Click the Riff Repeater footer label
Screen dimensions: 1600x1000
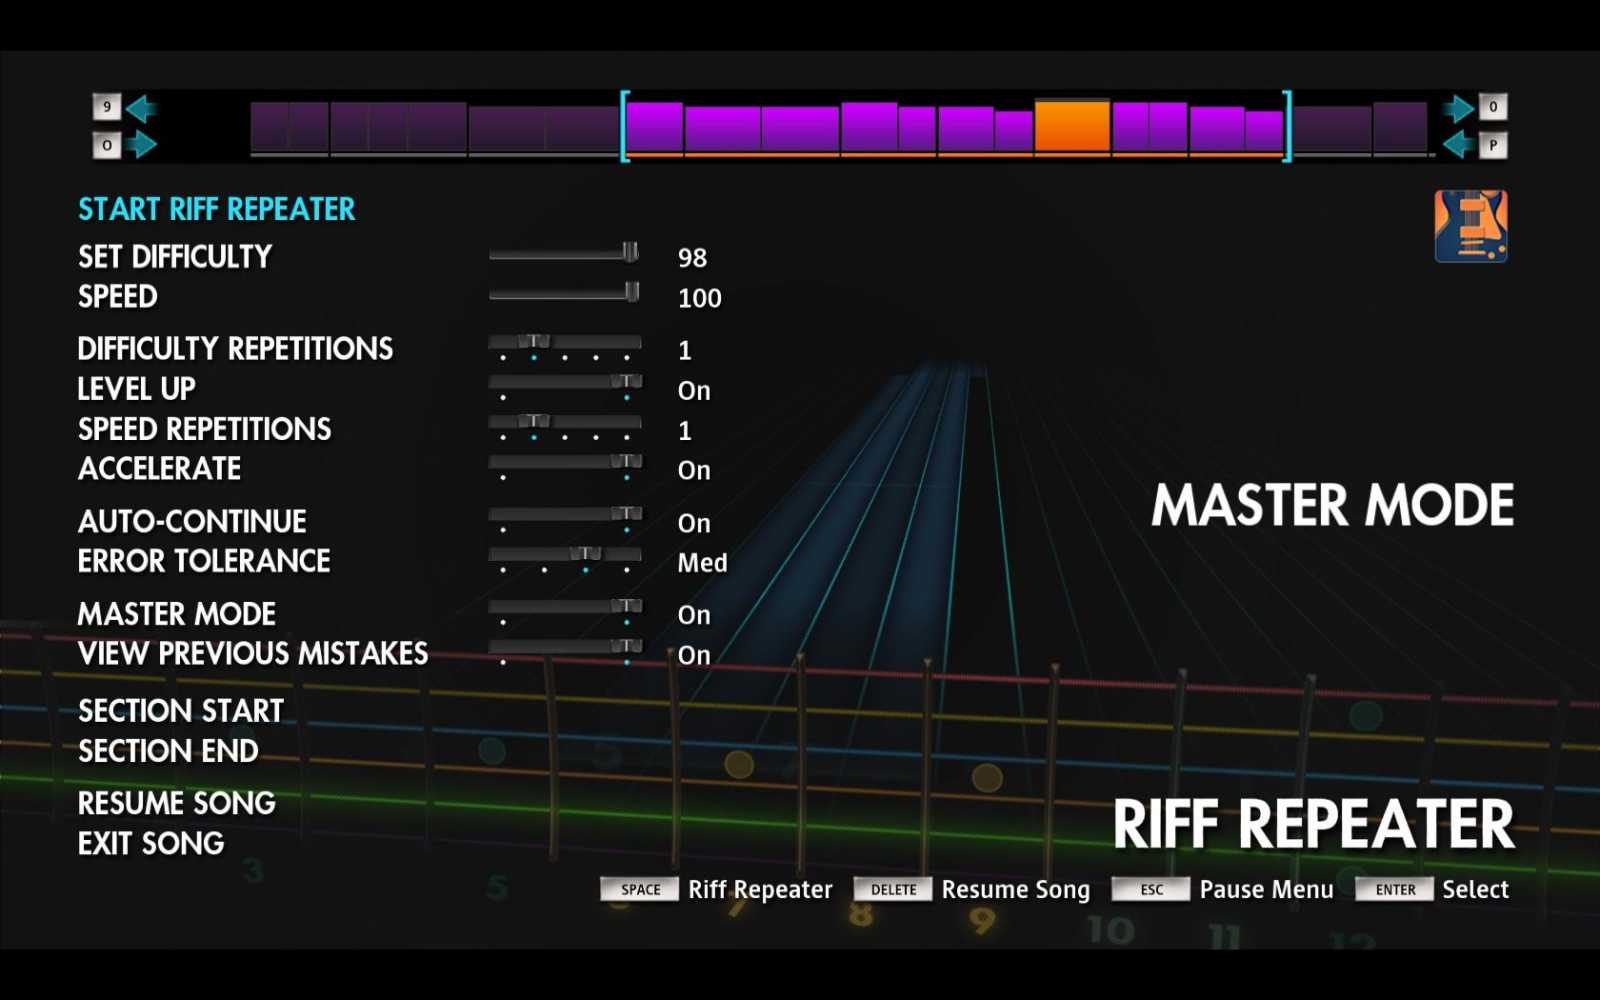(x=760, y=889)
